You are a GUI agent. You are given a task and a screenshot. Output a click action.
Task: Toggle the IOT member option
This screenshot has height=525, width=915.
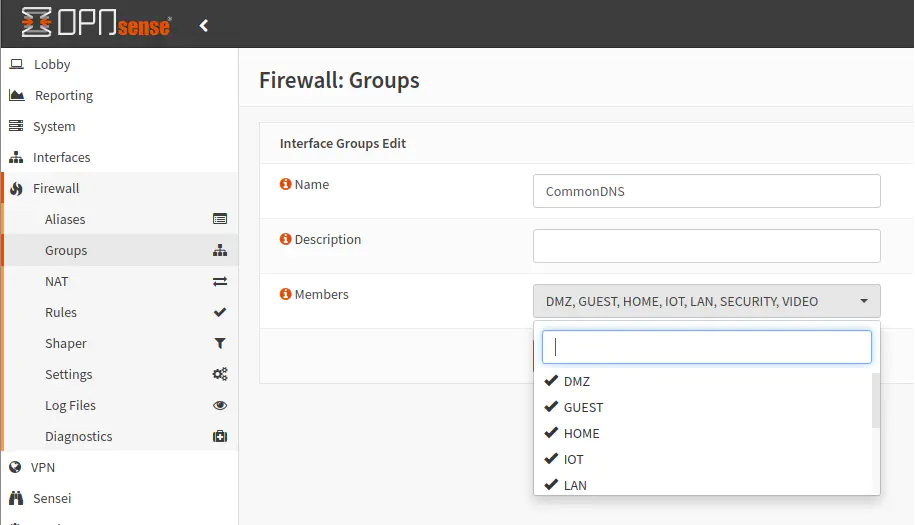click(573, 459)
